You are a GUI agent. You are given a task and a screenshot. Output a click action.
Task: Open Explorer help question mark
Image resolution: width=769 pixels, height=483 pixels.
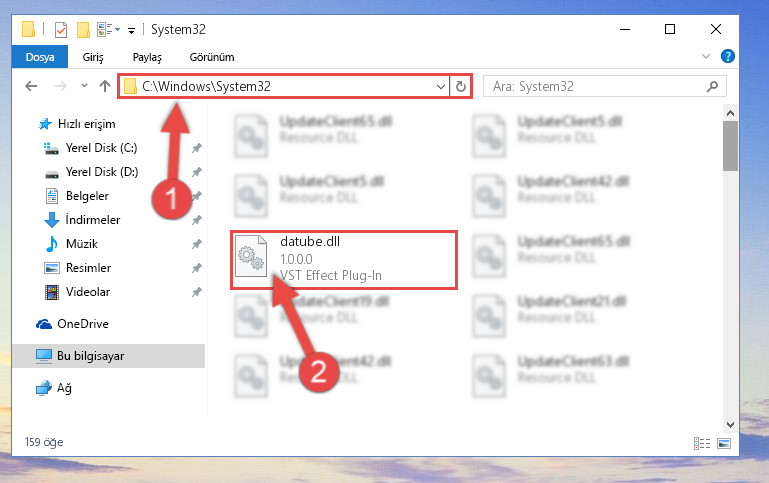(x=728, y=56)
